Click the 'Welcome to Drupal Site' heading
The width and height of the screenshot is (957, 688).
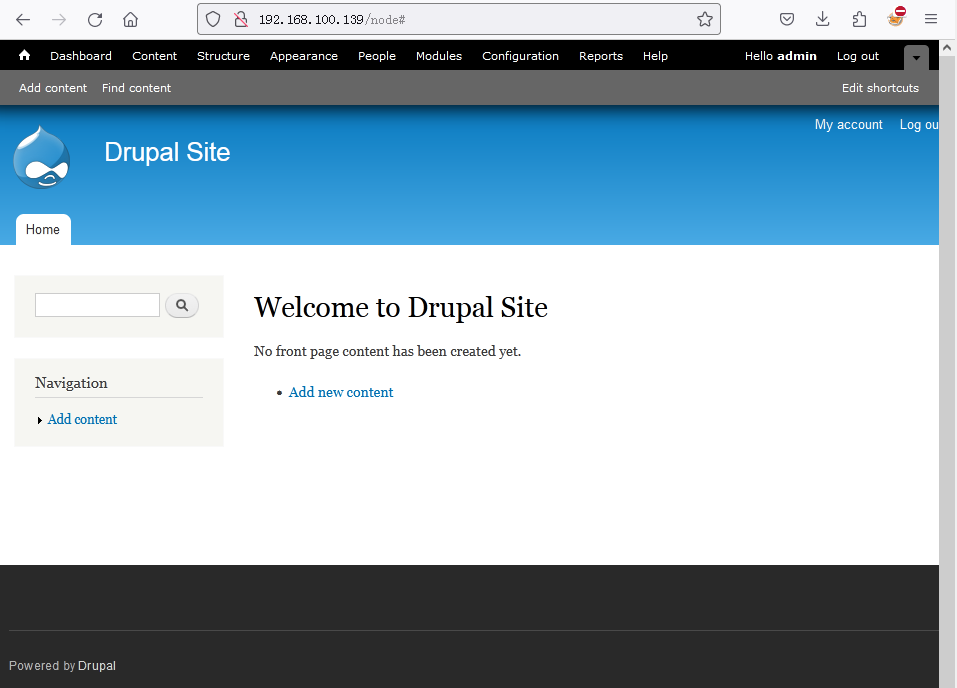[400, 307]
